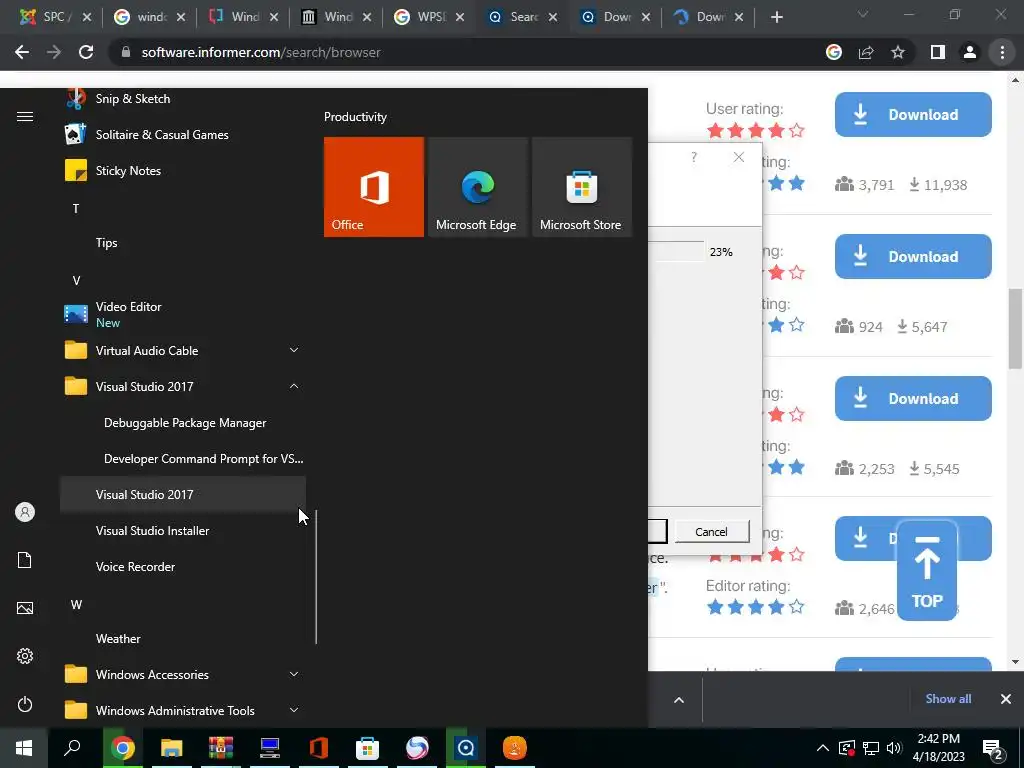Open Sticky Notes app
The width and height of the screenshot is (1024, 768).
[x=183, y=170]
